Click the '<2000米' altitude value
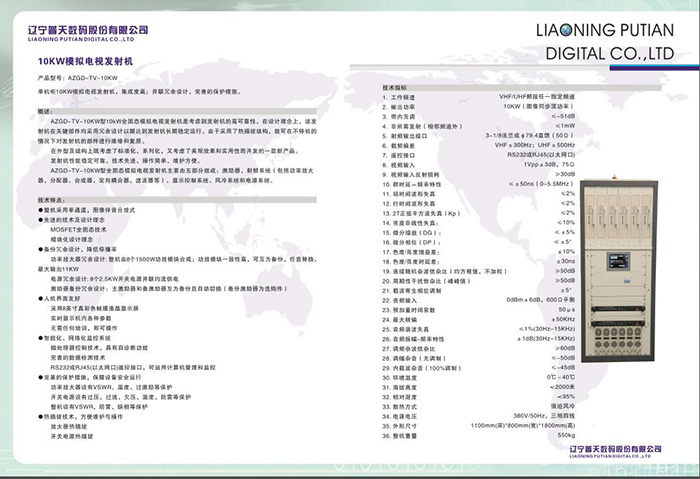Screen dimensions: 700x479 (x=562, y=387)
